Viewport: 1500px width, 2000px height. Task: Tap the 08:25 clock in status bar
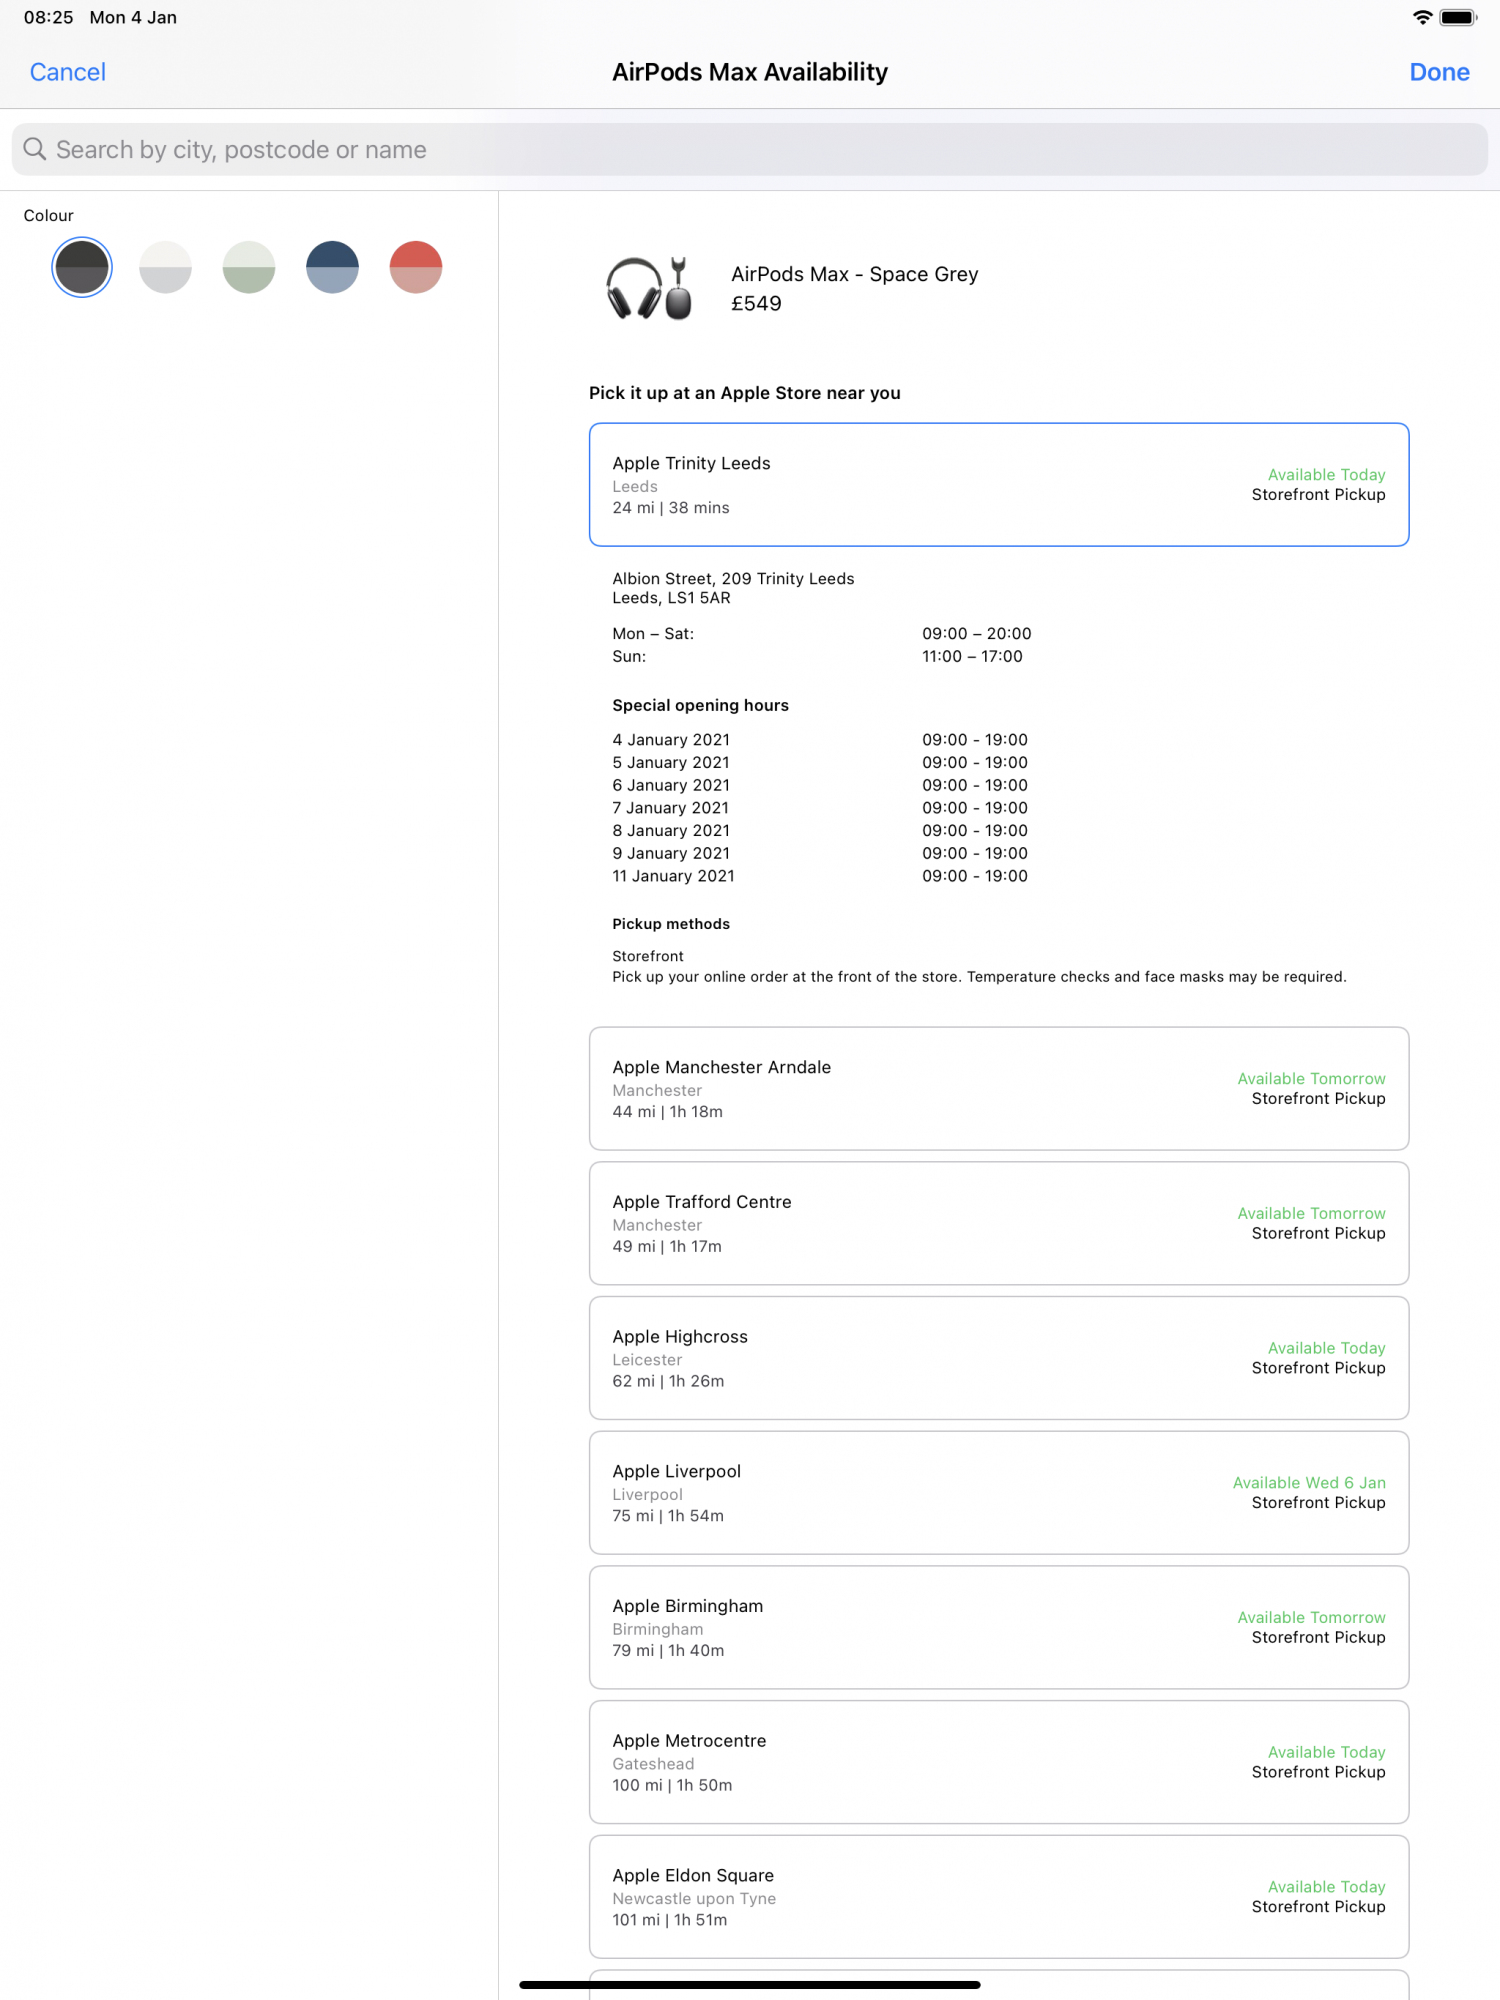coord(48,17)
